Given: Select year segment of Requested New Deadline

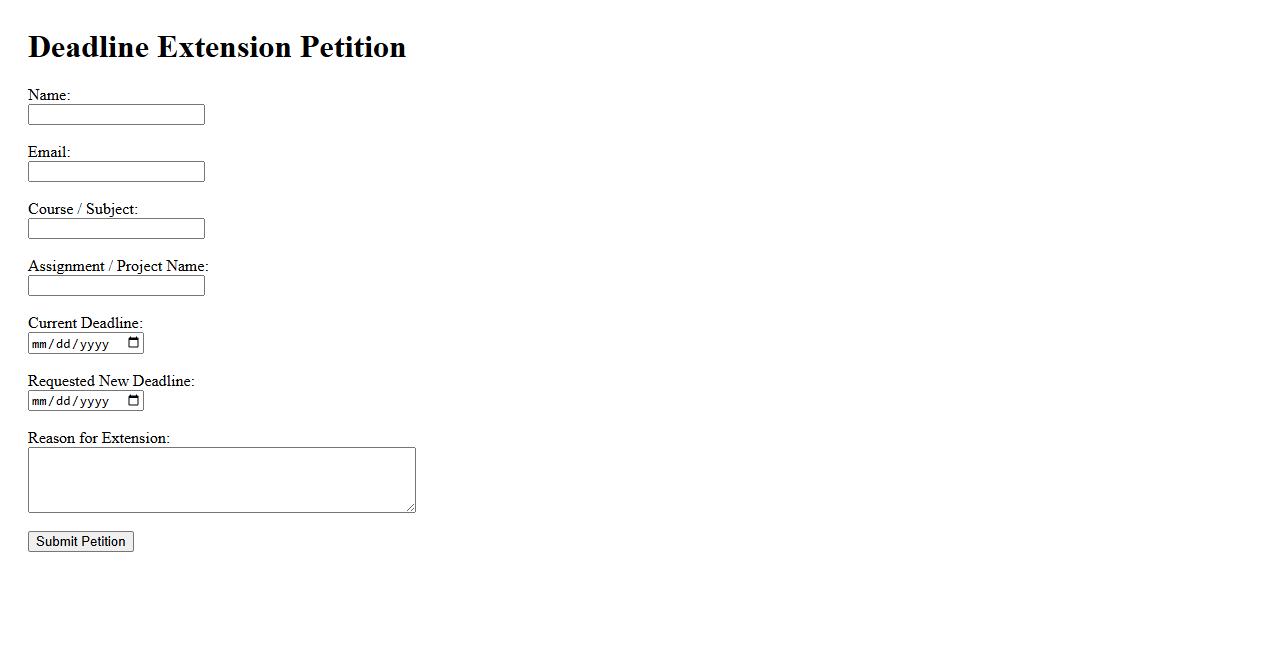Looking at the screenshot, I should tap(94, 402).
